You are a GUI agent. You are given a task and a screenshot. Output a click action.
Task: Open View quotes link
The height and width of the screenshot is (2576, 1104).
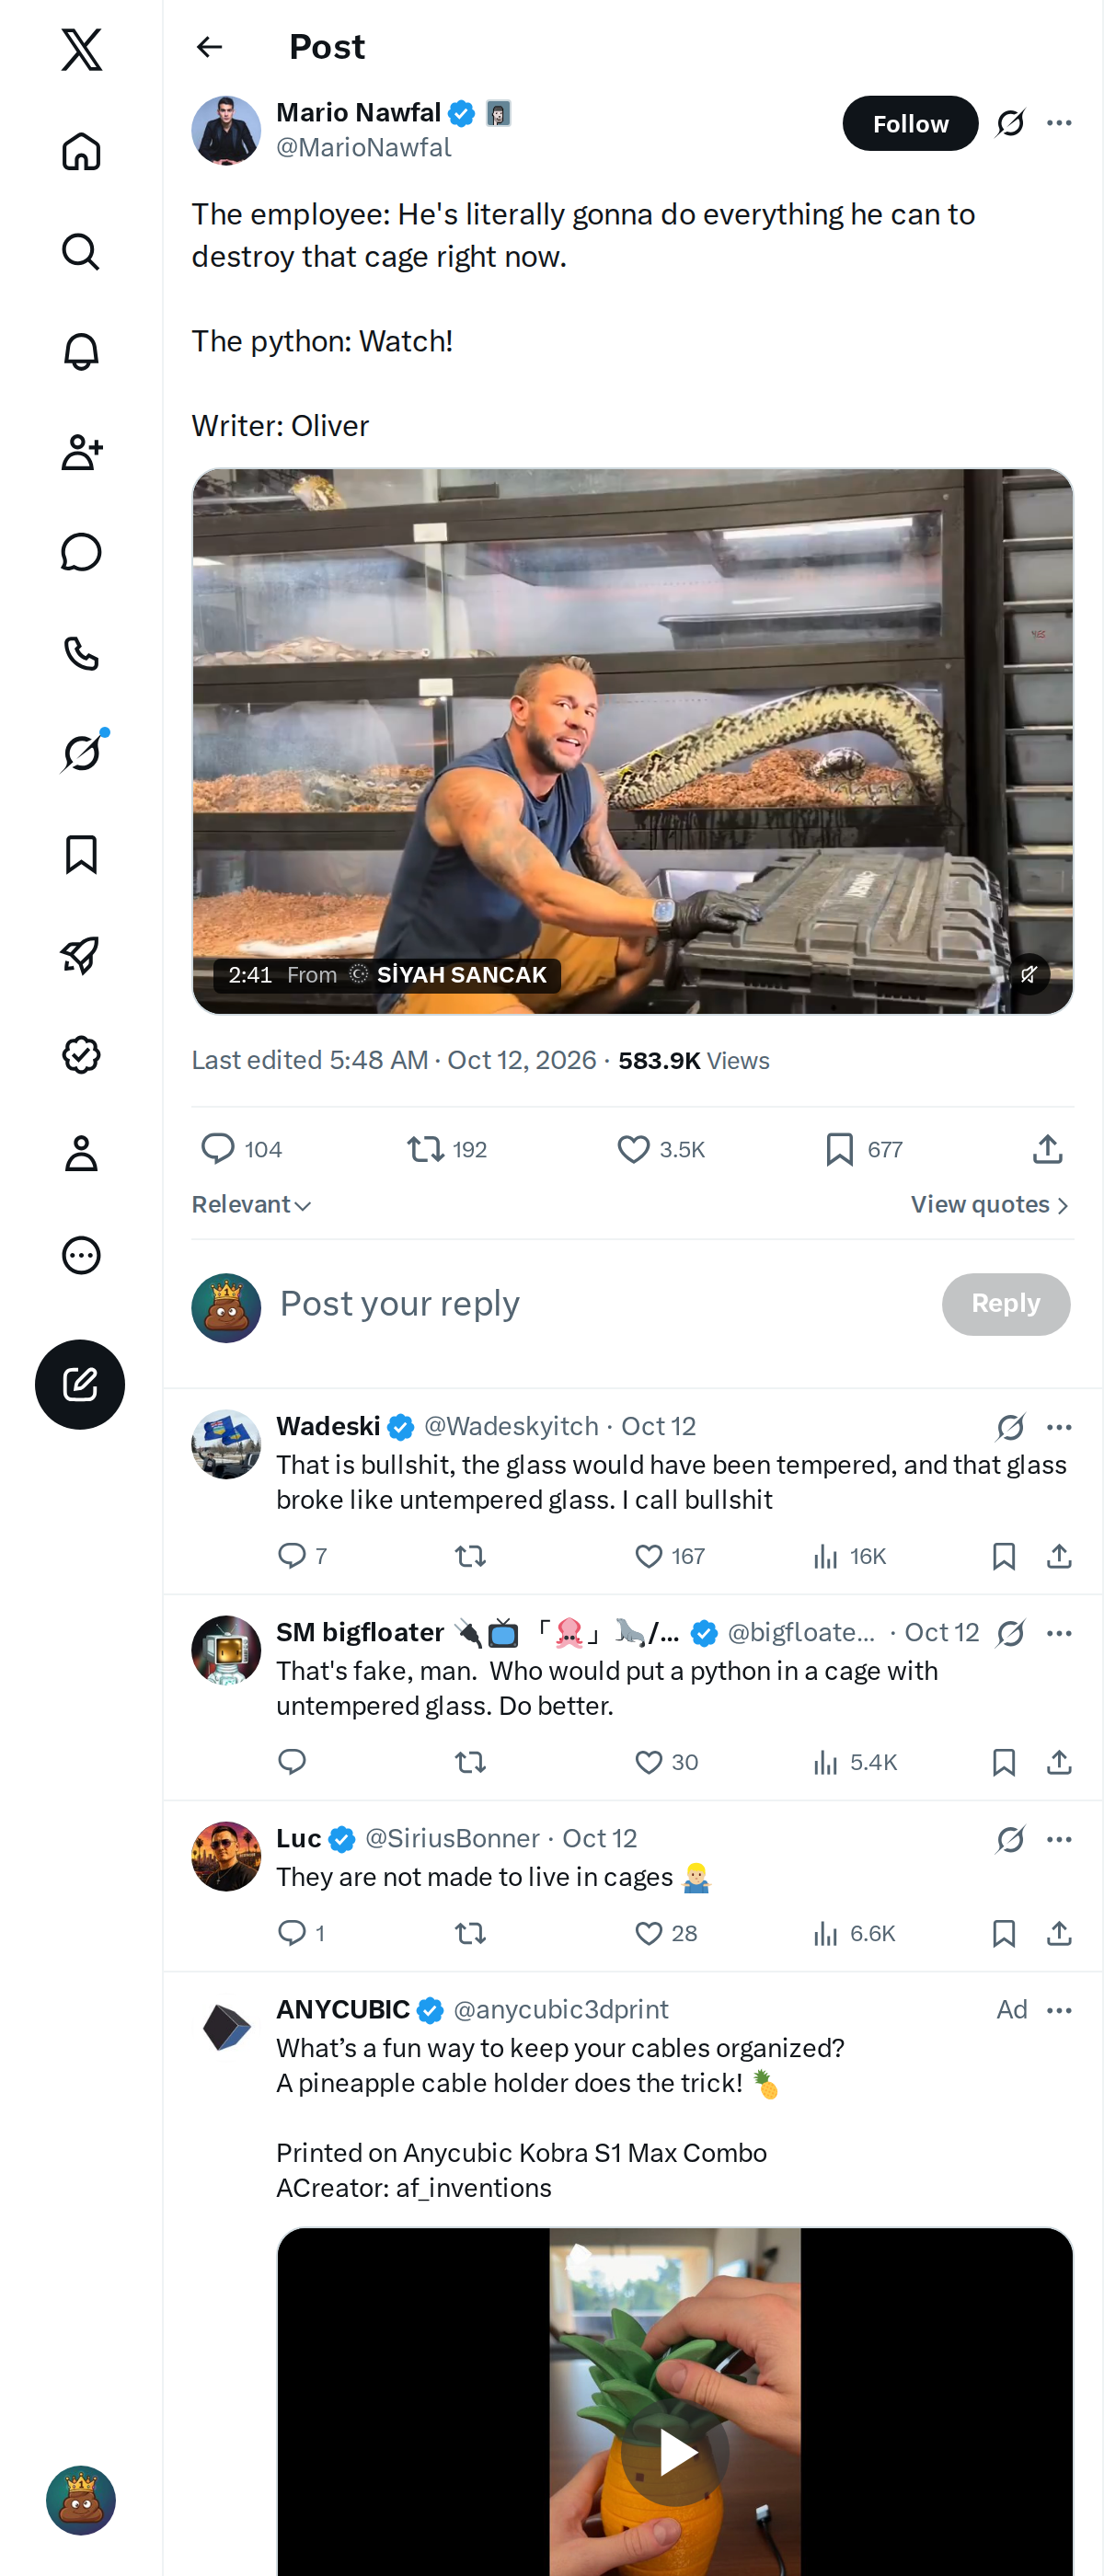(990, 1205)
